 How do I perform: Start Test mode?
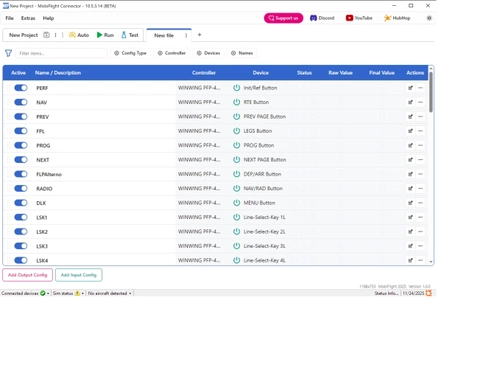[130, 35]
